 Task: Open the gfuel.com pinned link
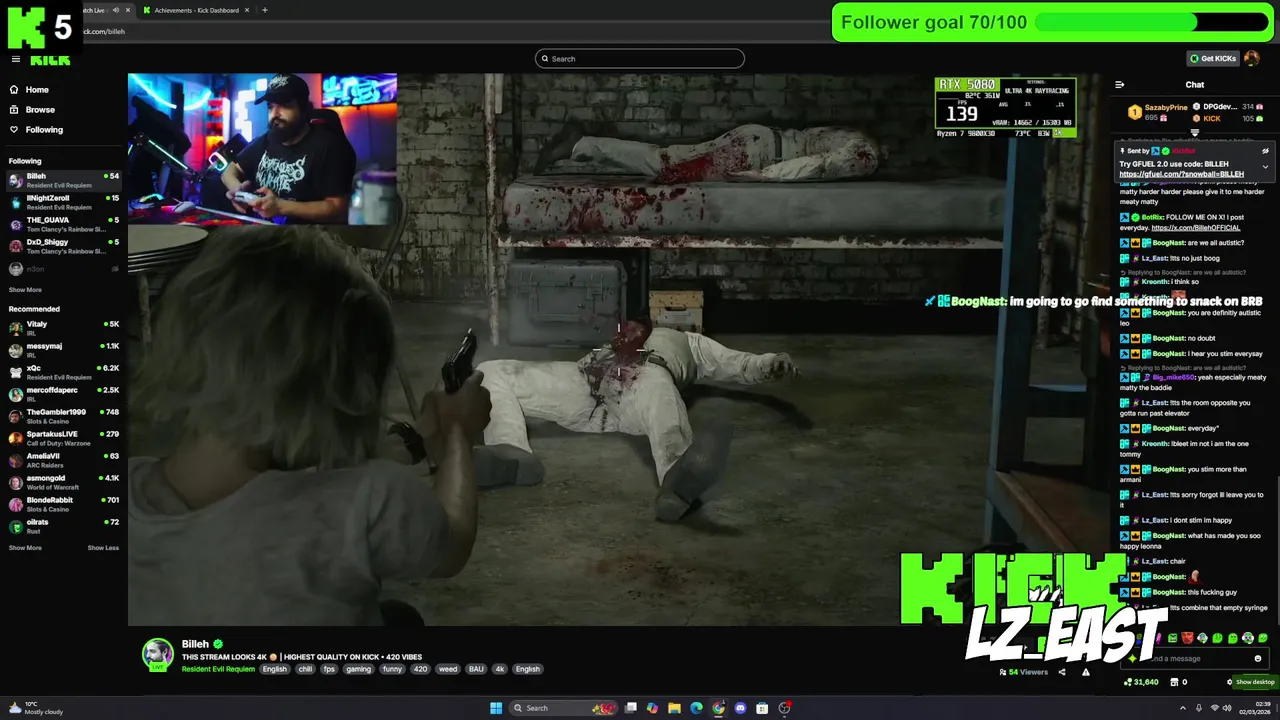pos(1181,174)
